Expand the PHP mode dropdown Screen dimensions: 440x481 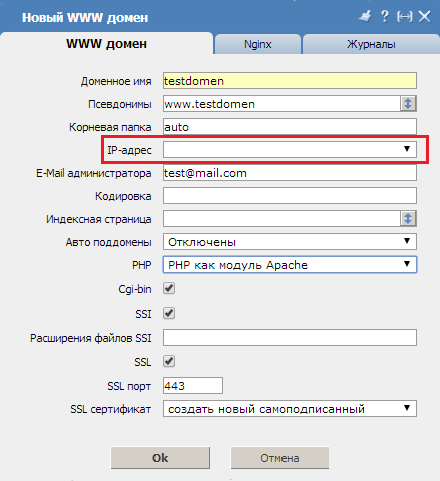[290, 265]
